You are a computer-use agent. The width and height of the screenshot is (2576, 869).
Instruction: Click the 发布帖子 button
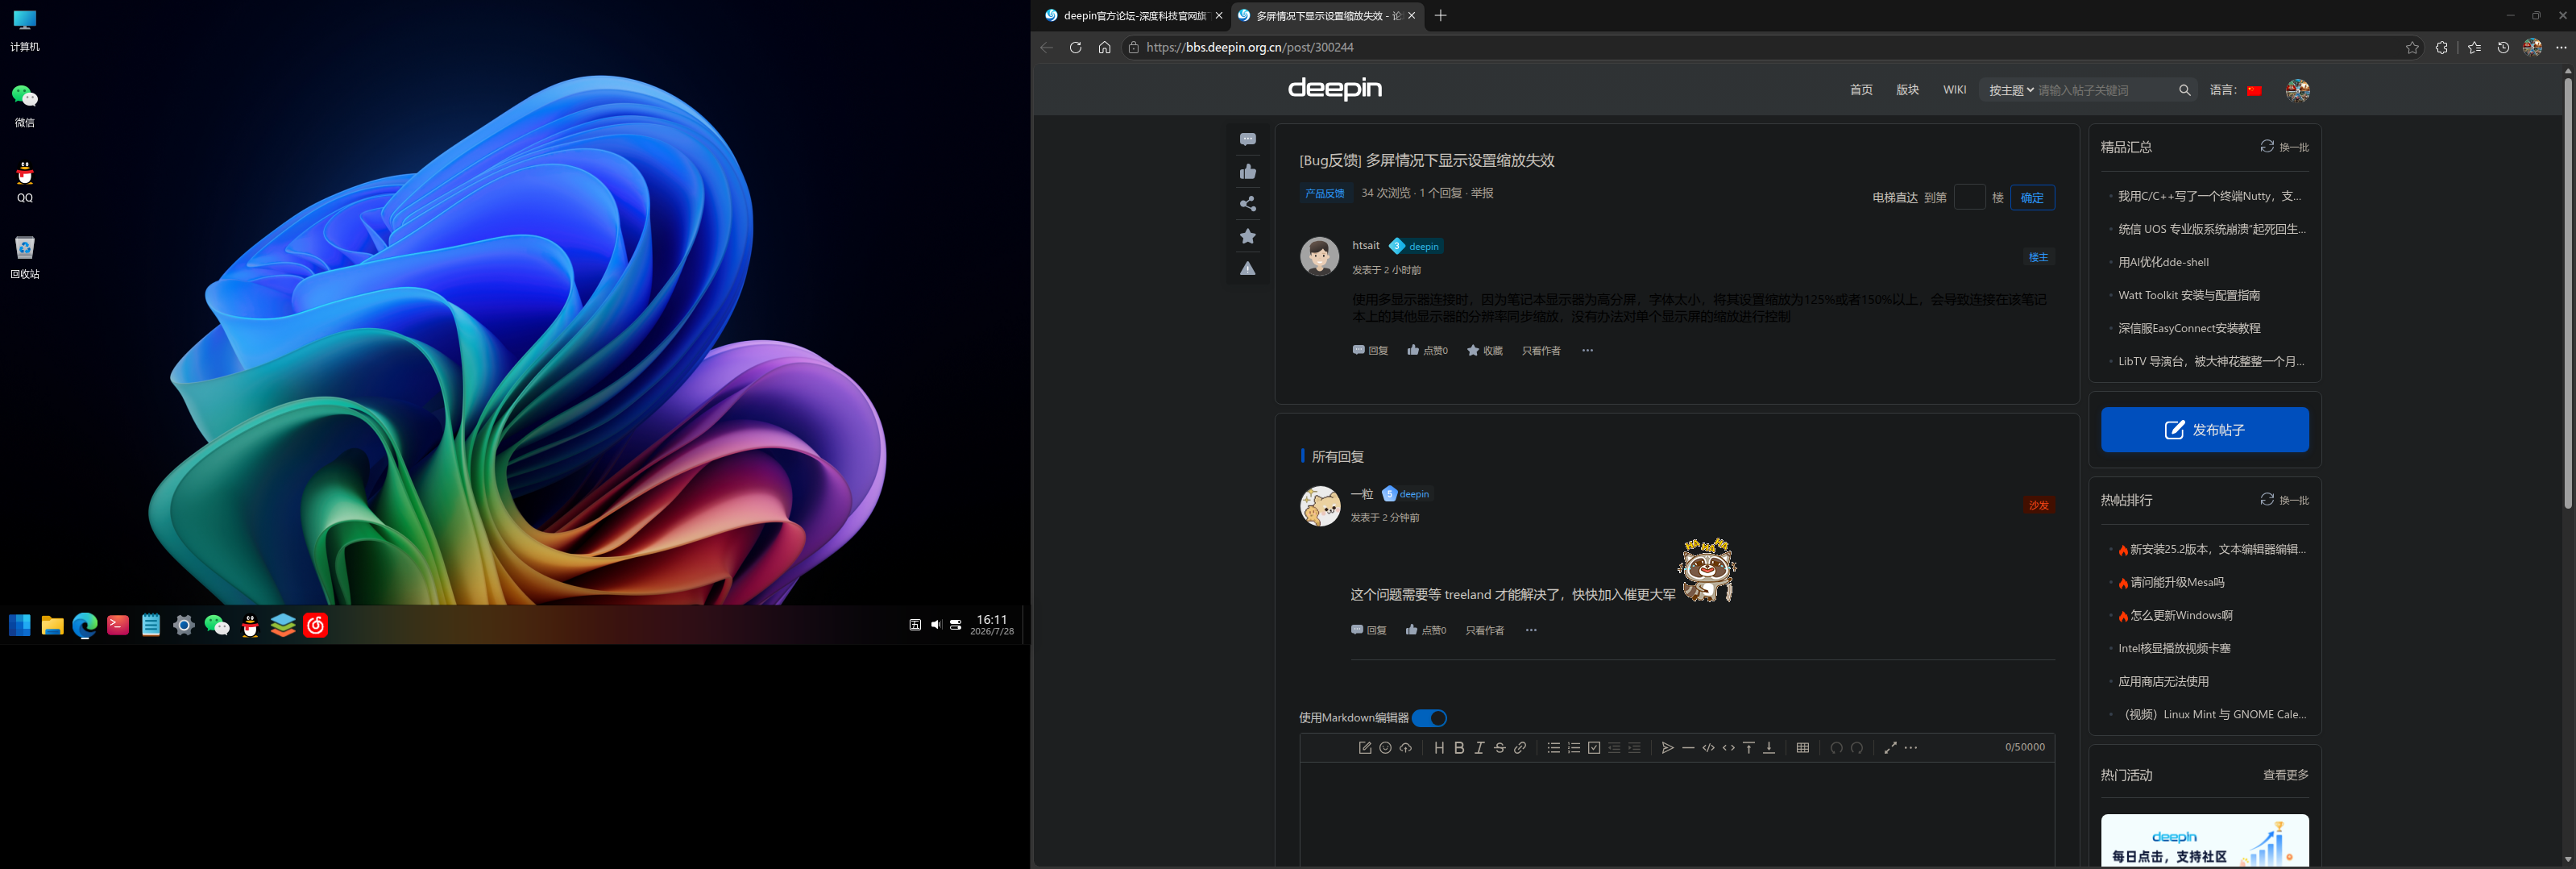coord(2204,430)
